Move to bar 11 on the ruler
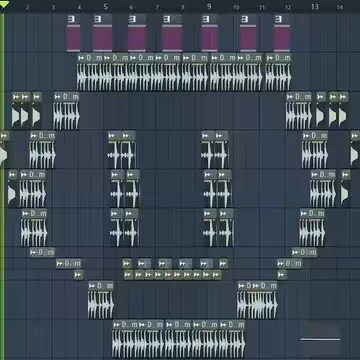This screenshot has height=360, width=360. pyautogui.click(x=262, y=7)
